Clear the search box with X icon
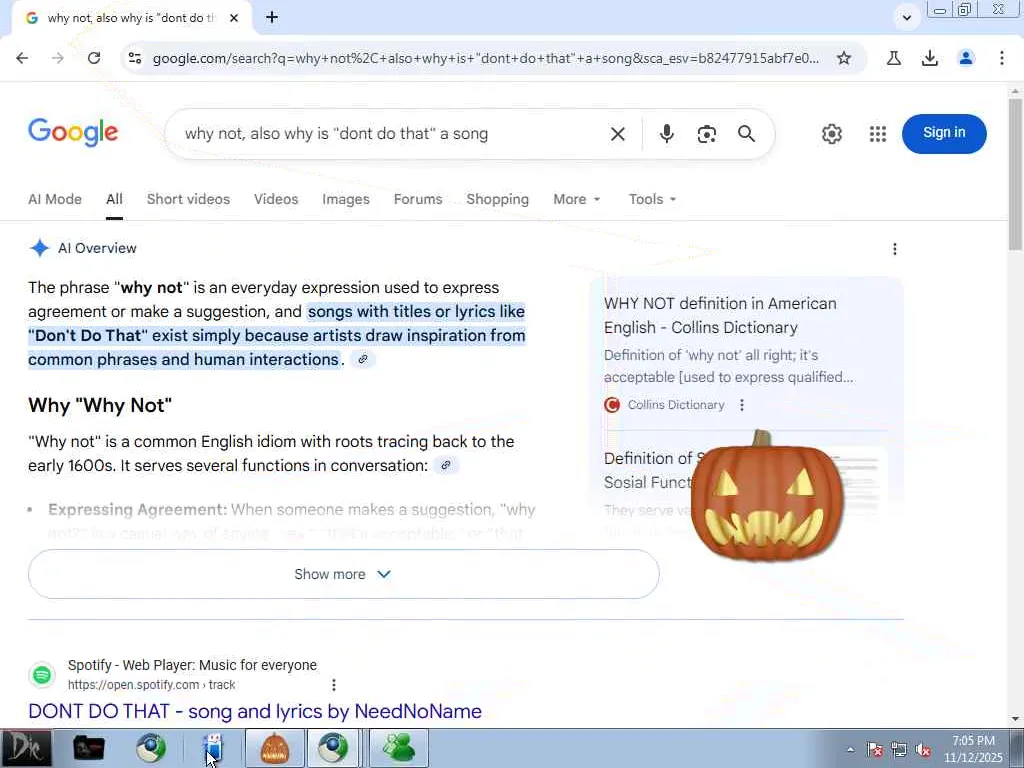The height and width of the screenshot is (768, 1024). pos(617,134)
